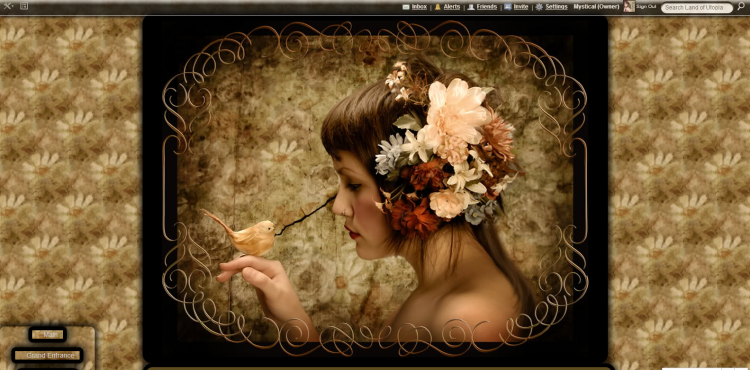The image size is (750, 370).
Task: Open the Ning tools dropdown icon
Action: click(8, 6)
